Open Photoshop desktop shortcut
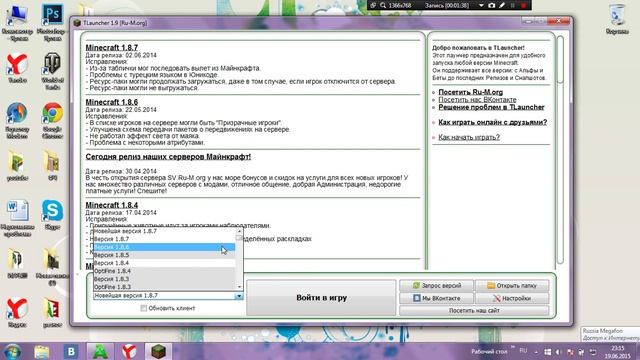 pyautogui.click(x=52, y=21)
